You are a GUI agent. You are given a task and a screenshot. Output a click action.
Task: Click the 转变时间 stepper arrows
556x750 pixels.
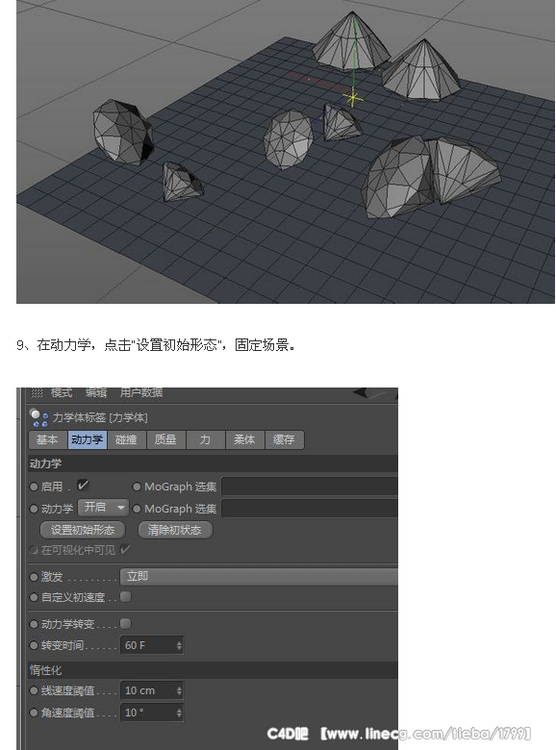[179, 645]
